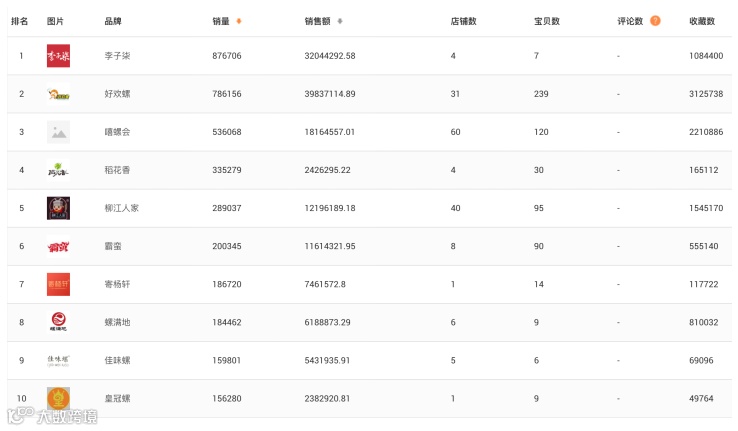The height and width of the screenshot is (431, 738).
Task: Sort by 销售额 using its arrow icon
Action: [x=340, y=21]
